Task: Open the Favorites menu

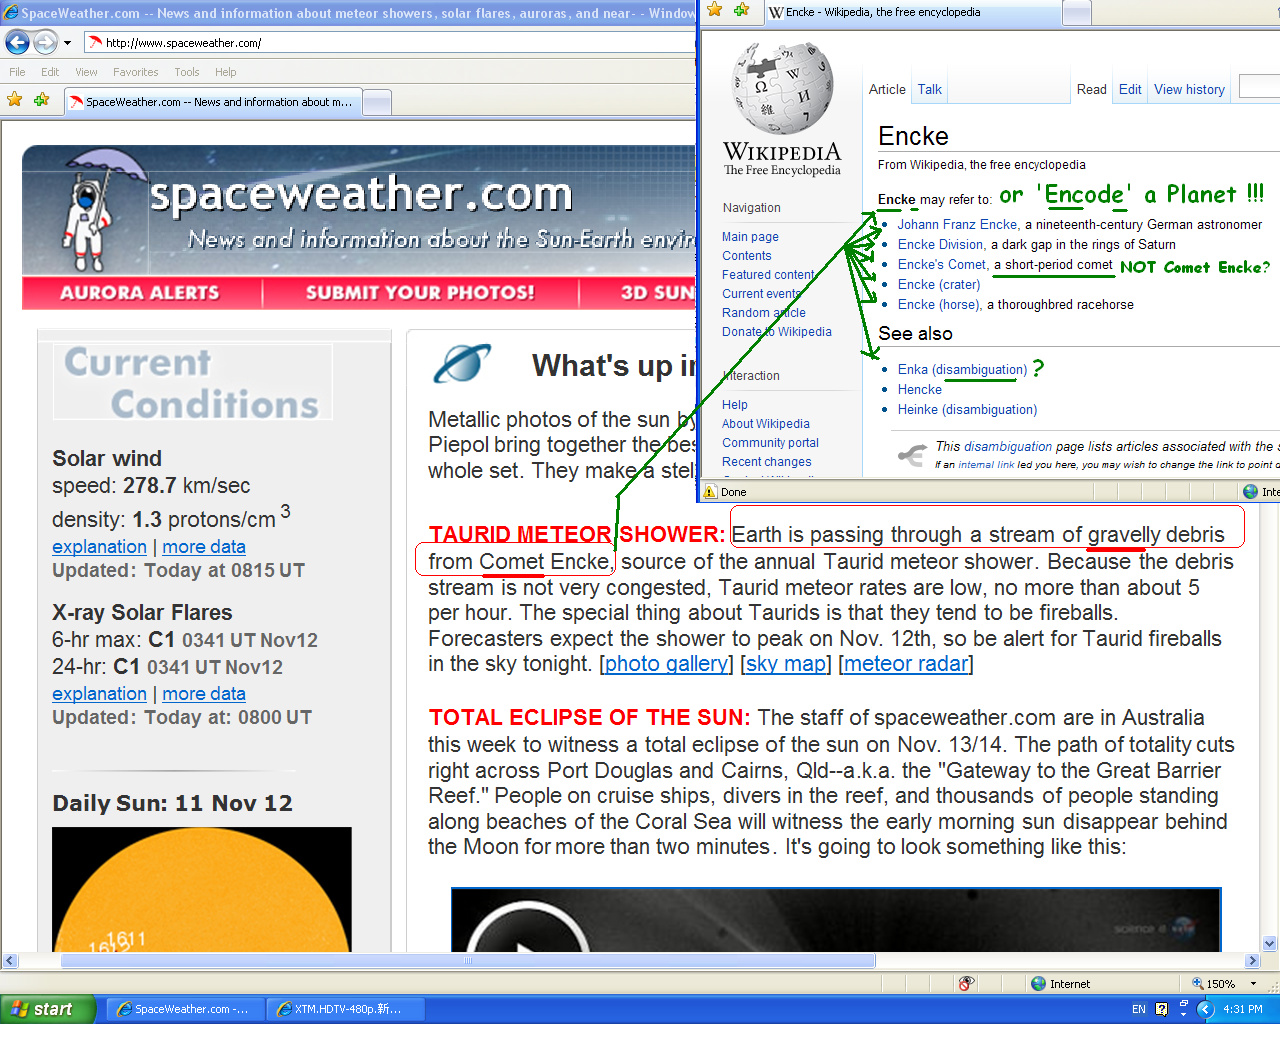Action: 135,72
